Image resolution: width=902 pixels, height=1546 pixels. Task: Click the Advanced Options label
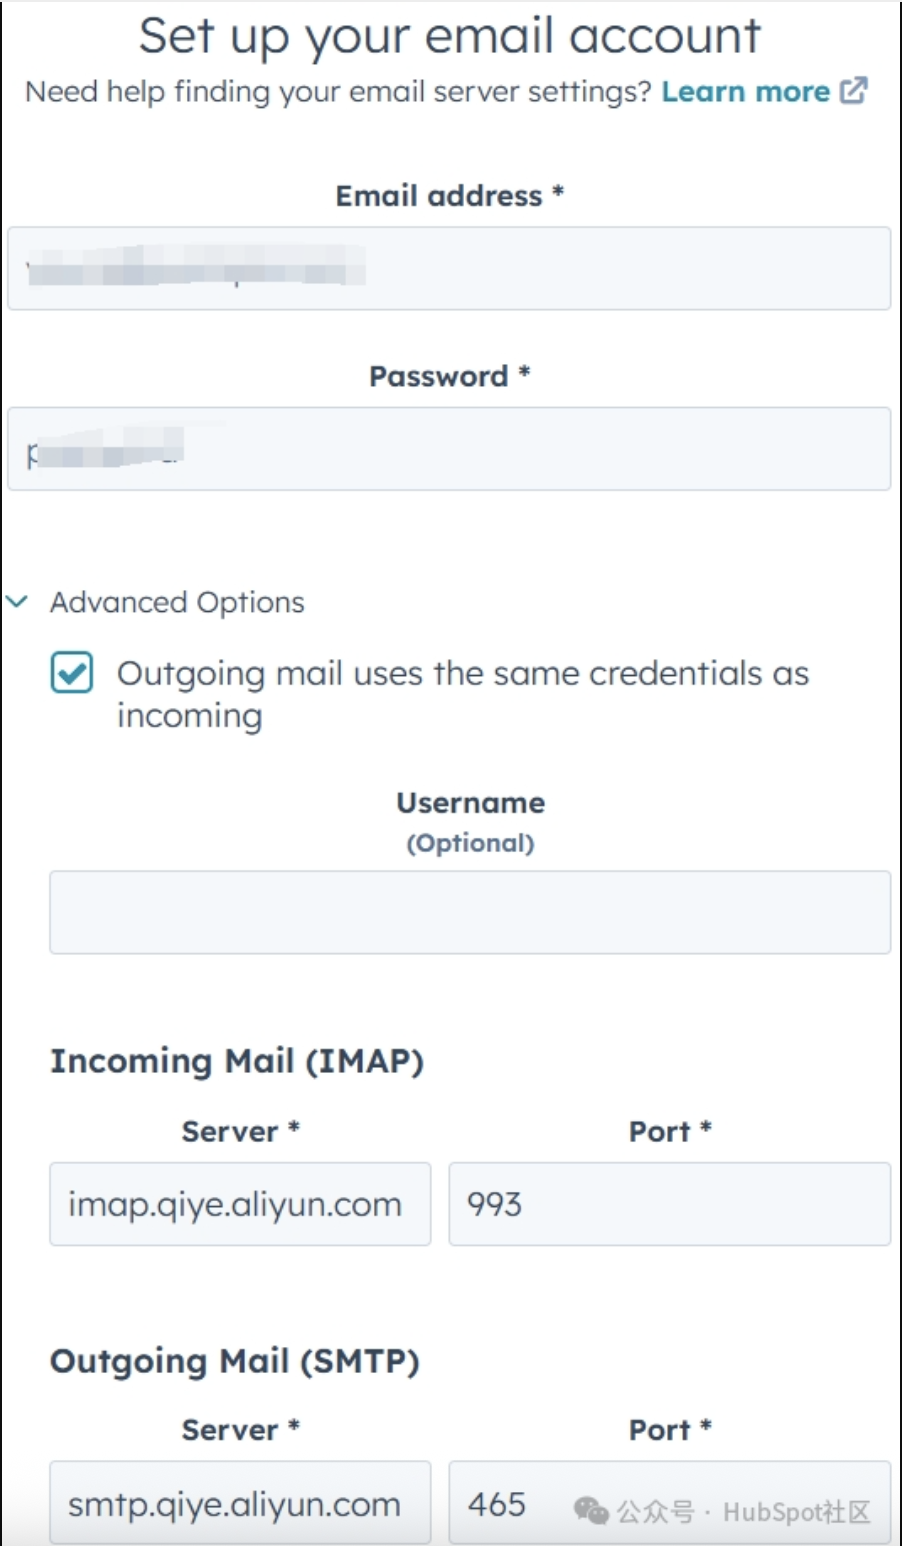point(177,602)
